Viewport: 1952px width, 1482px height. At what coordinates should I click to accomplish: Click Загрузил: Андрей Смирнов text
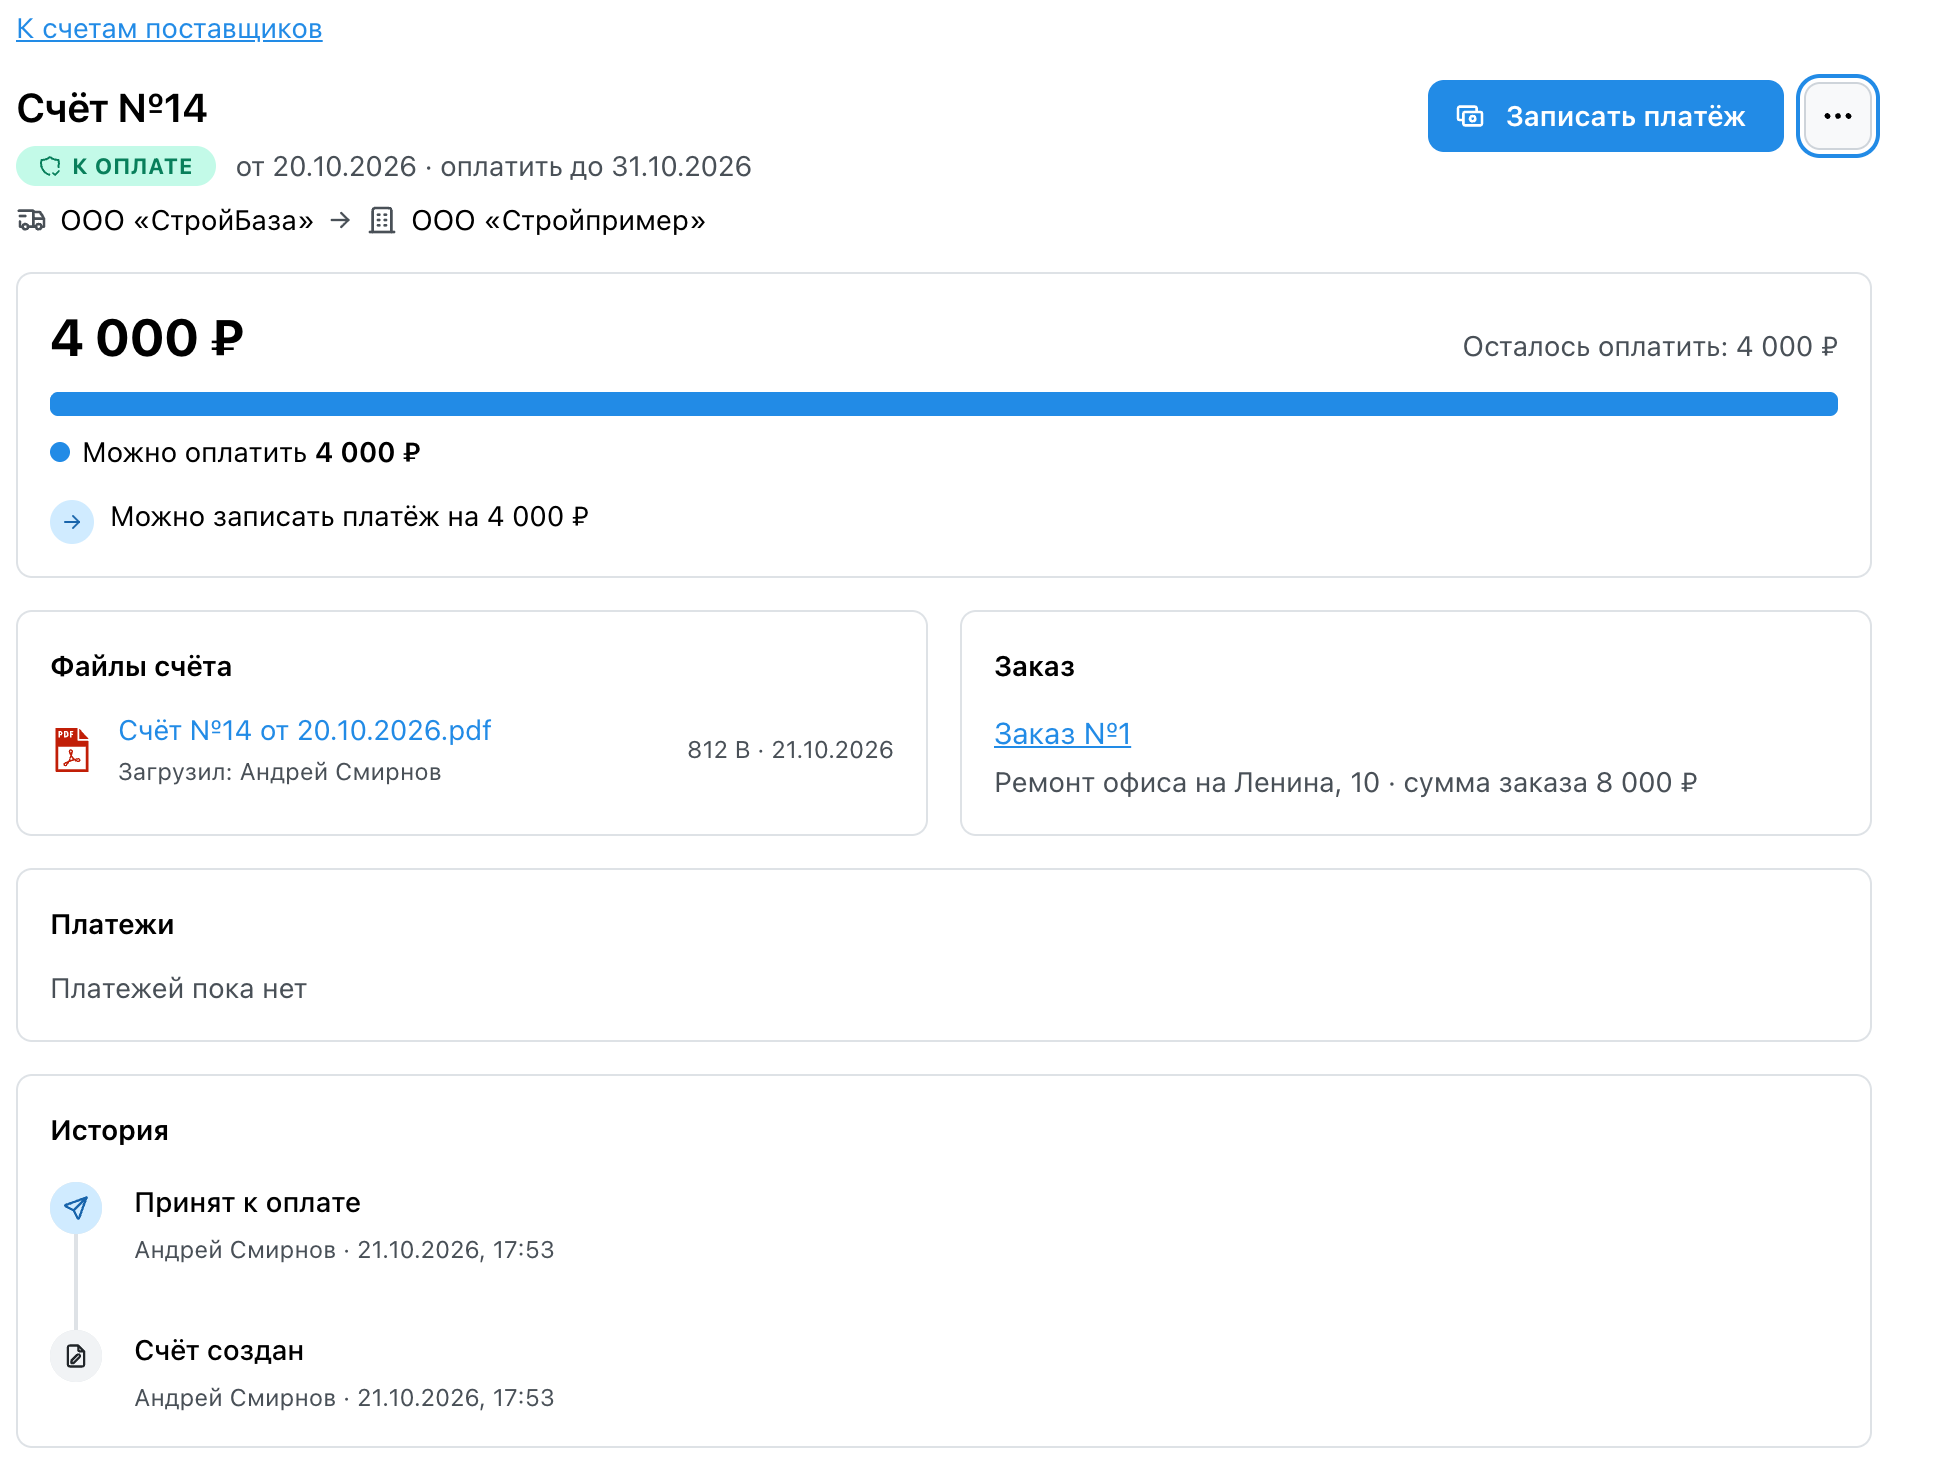click(x=280, y=772)
